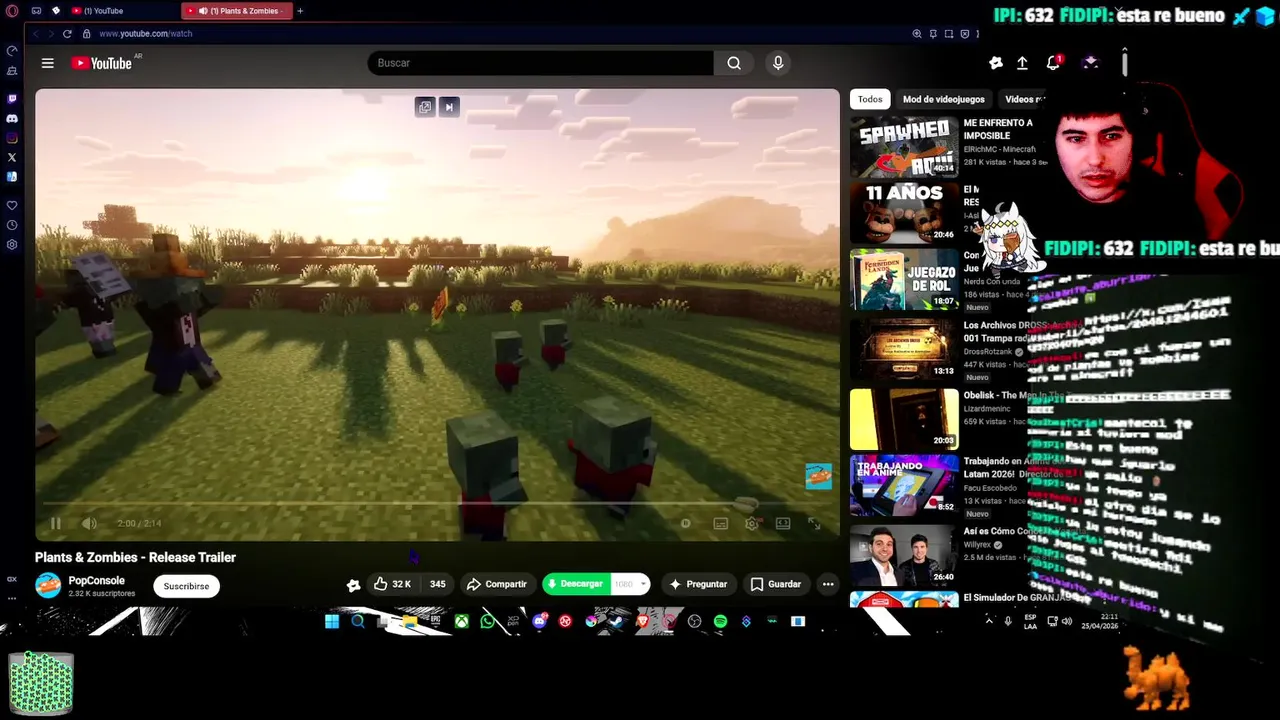Open the Discord sidebar icon
This screenshot has width=1280, height=720.
coord(12,118)
